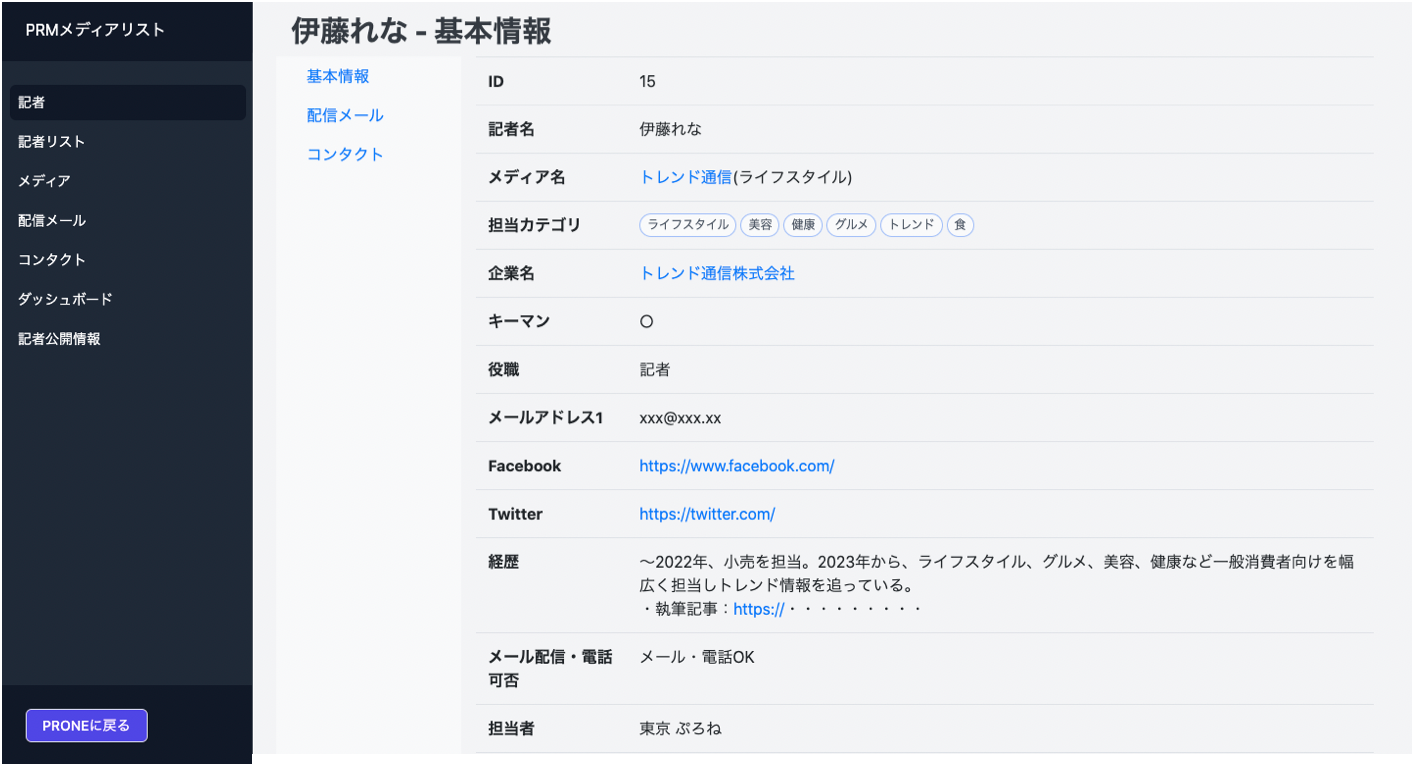Open the メディア sidebar section
The image size is (1422, 764).
[x=44, y=181]
